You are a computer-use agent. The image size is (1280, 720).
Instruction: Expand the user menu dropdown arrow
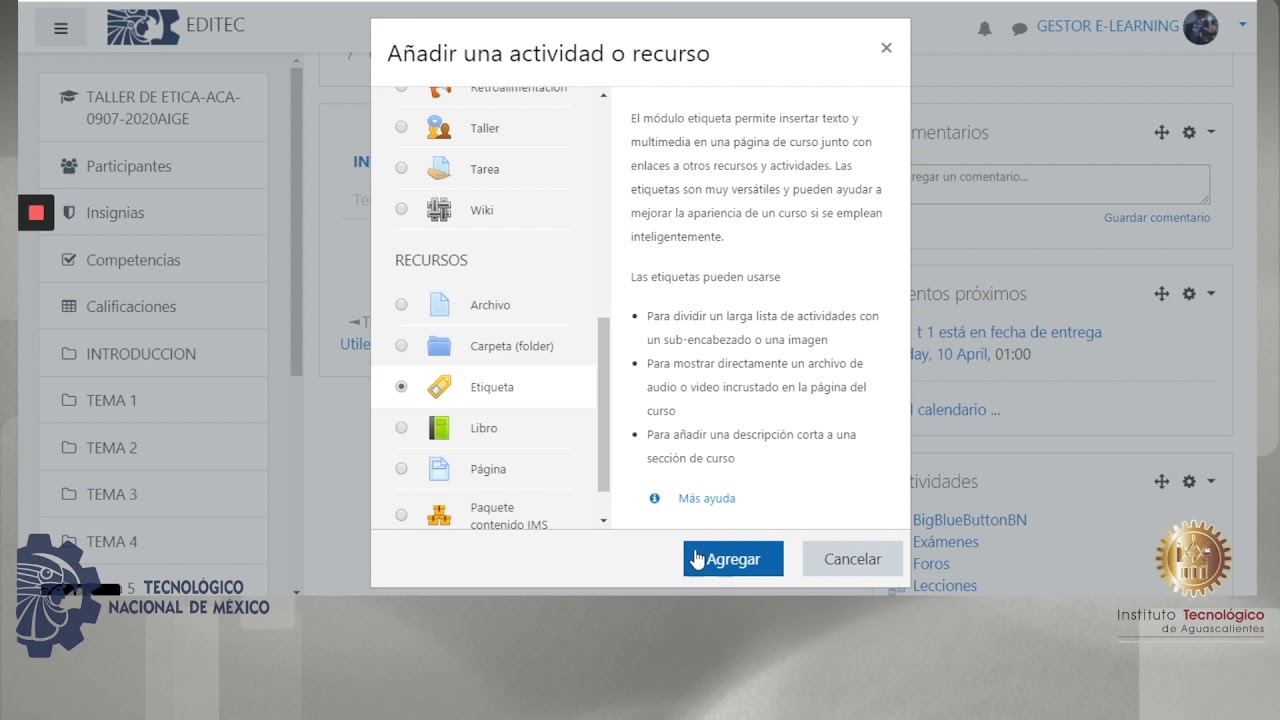point(1243,24)
